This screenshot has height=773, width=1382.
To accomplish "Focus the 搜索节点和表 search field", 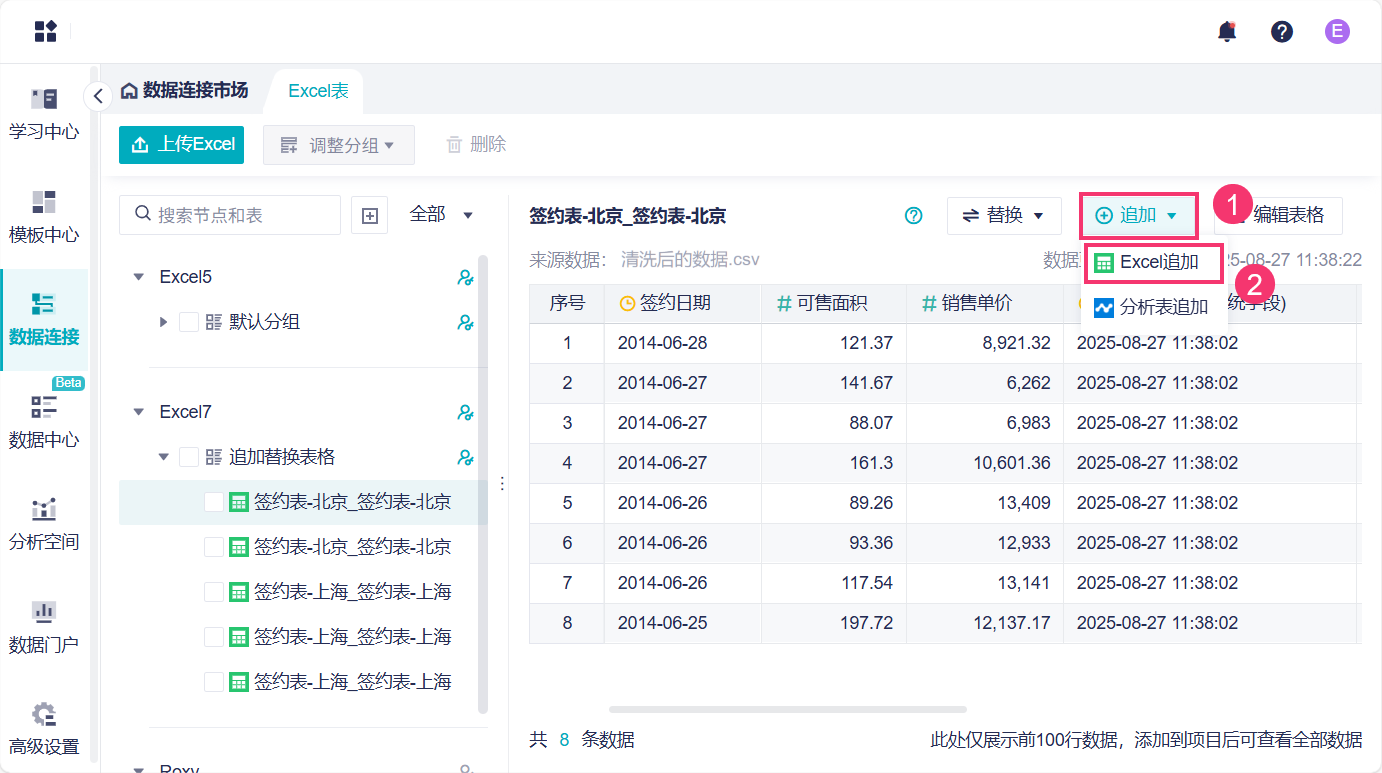I will coord(240,215).
